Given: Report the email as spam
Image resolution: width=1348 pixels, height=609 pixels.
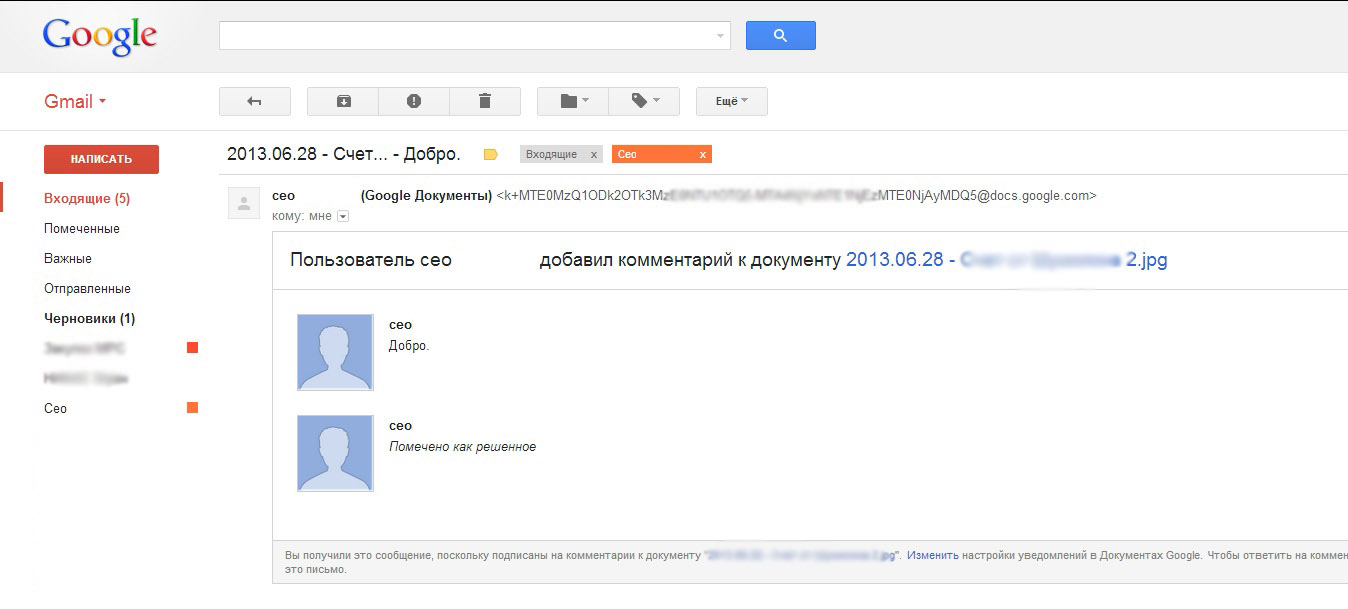Looking at the screenshot, I should [x=414, y=100].
